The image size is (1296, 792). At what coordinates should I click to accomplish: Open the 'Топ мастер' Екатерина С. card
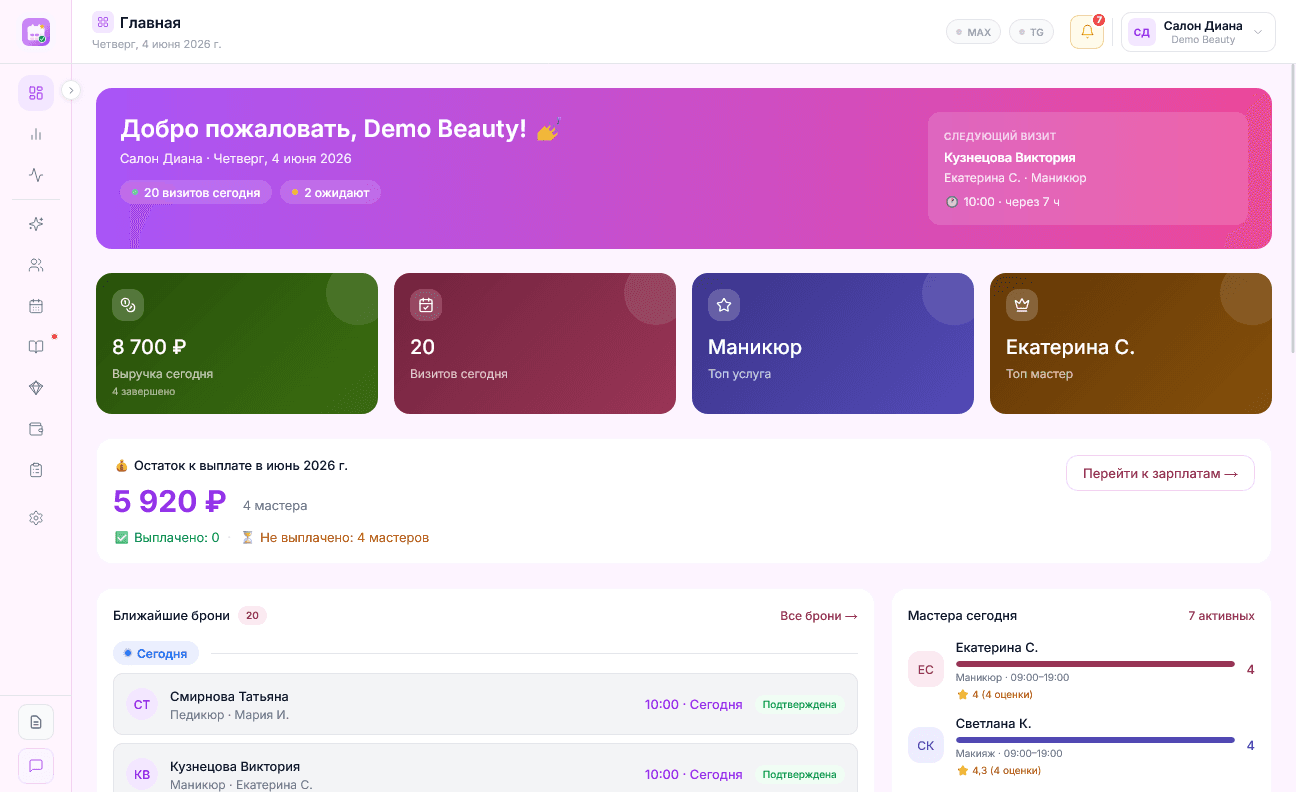coord(1131,343)
